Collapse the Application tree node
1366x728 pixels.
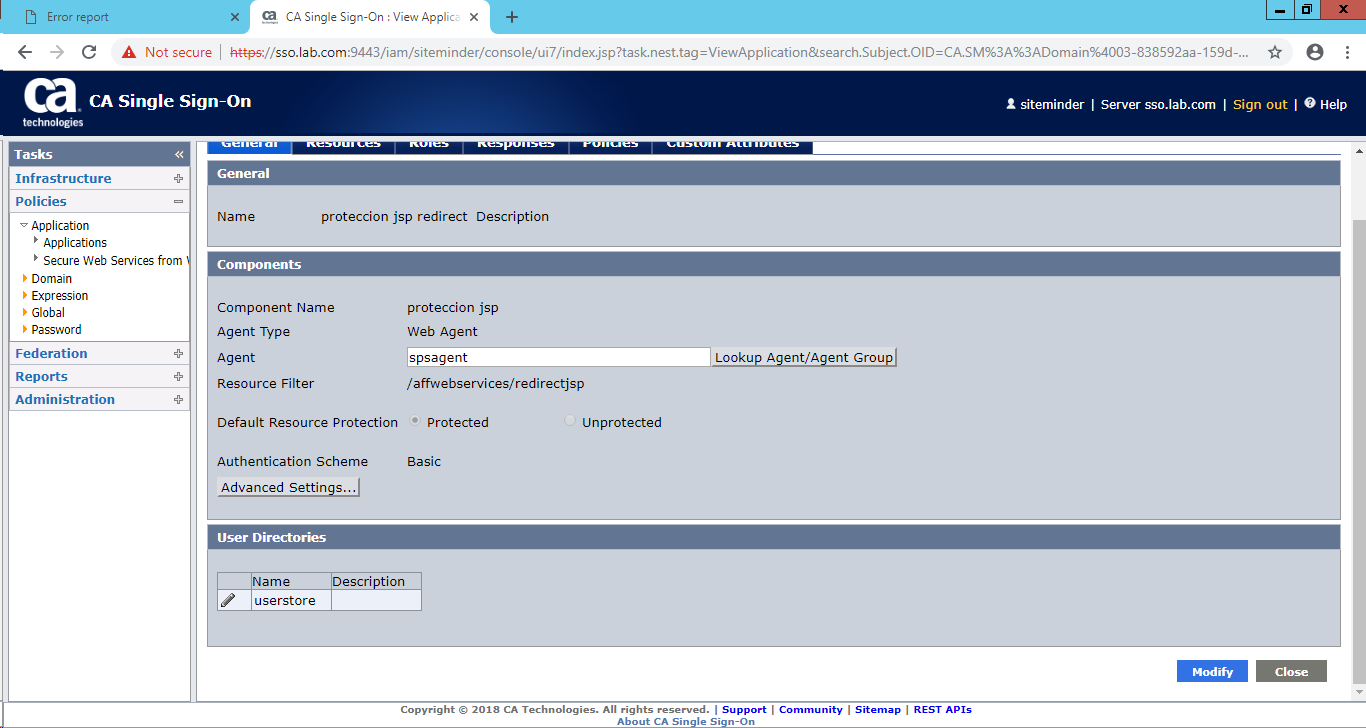24,226
